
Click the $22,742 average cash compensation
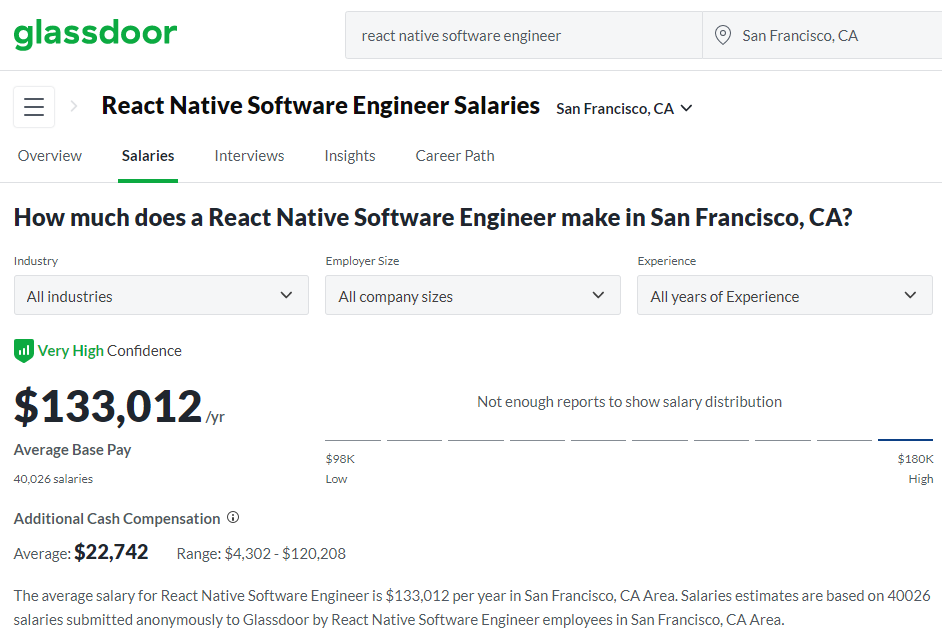111,552
